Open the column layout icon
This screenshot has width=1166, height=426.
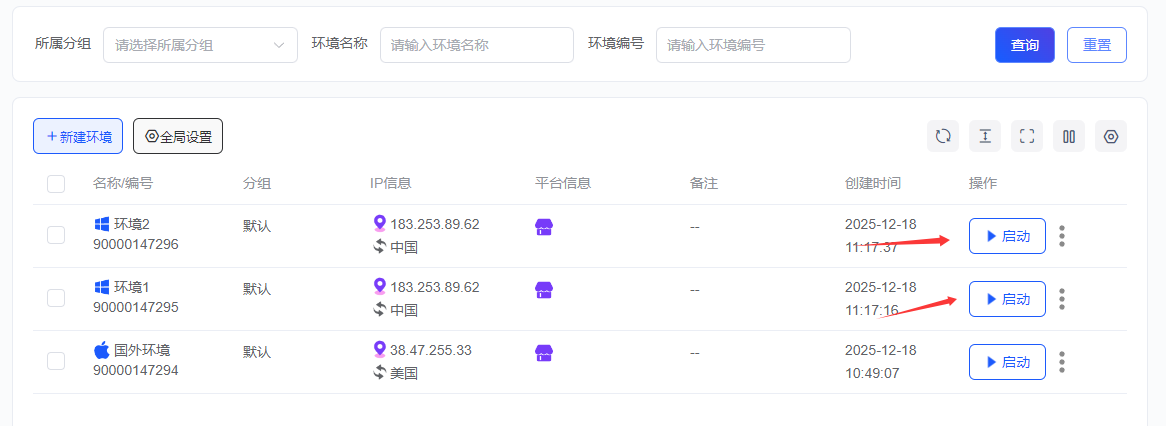[1069, 136]
